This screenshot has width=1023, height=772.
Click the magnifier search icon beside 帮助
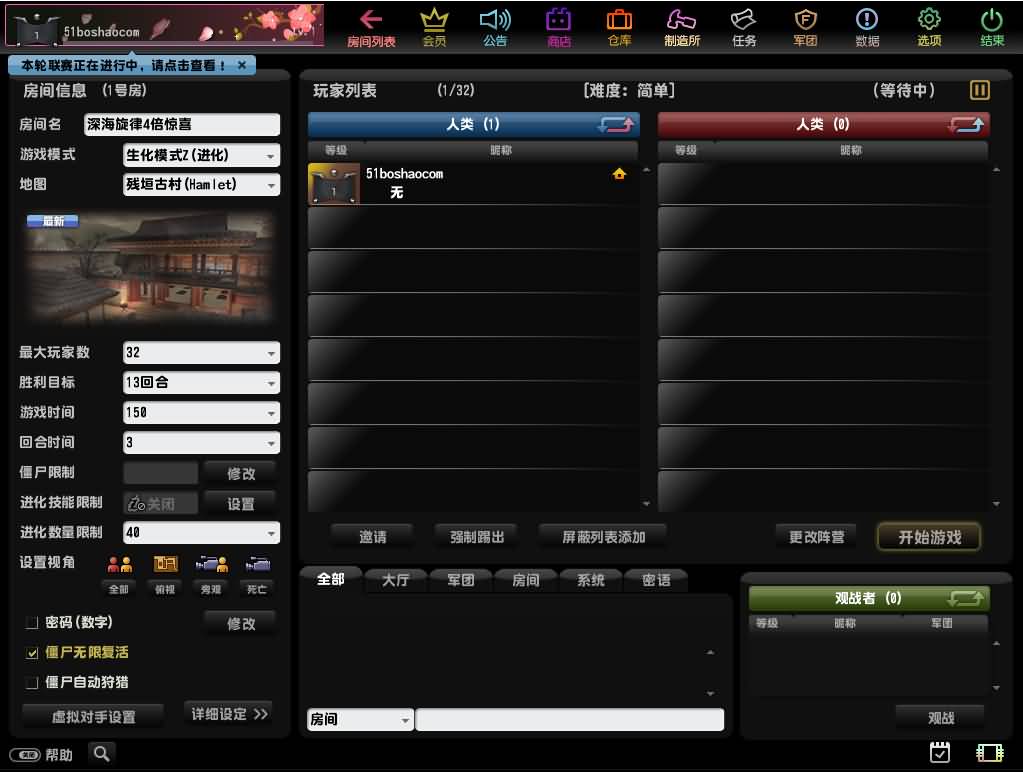point(101,754)
